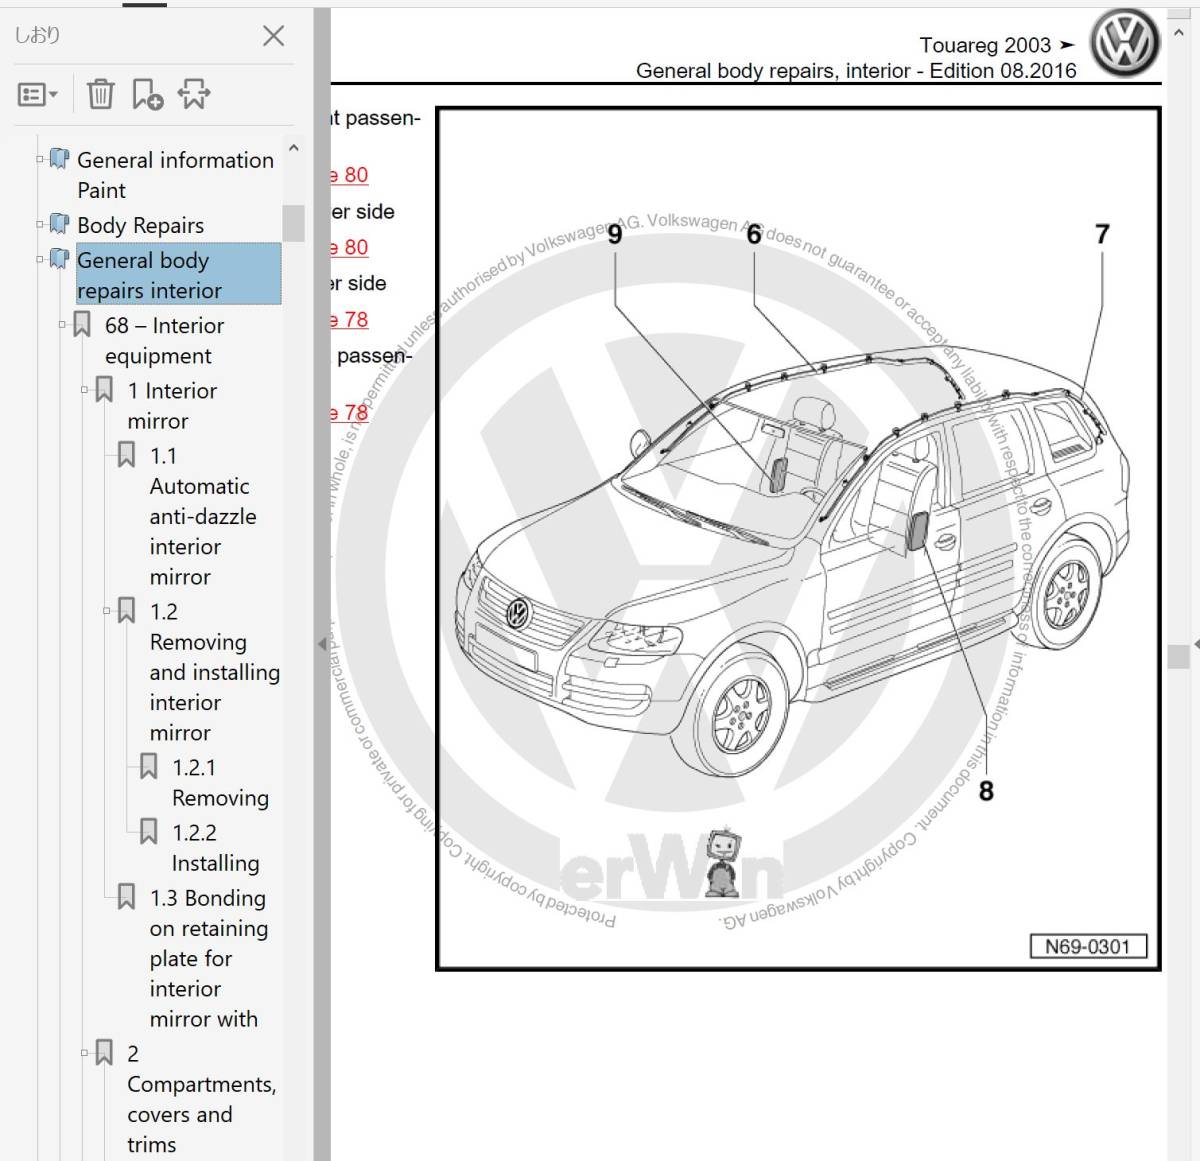Click the General information Paint bookmark icon

[x=60, y=160]
